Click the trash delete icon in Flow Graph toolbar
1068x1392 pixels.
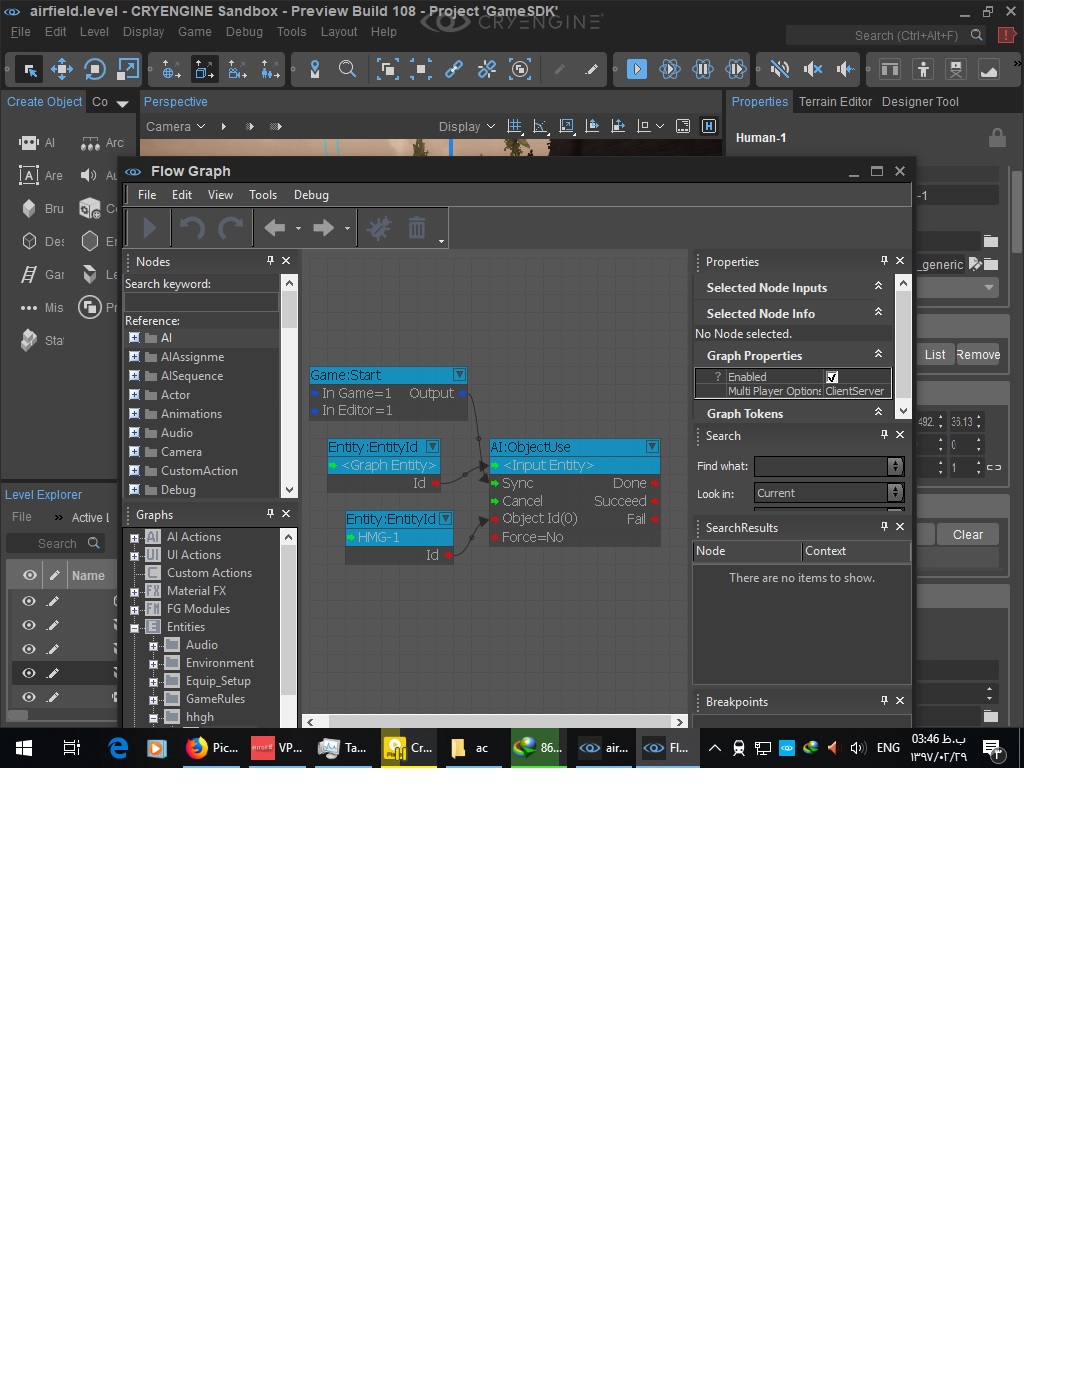[x=417, y=228]
